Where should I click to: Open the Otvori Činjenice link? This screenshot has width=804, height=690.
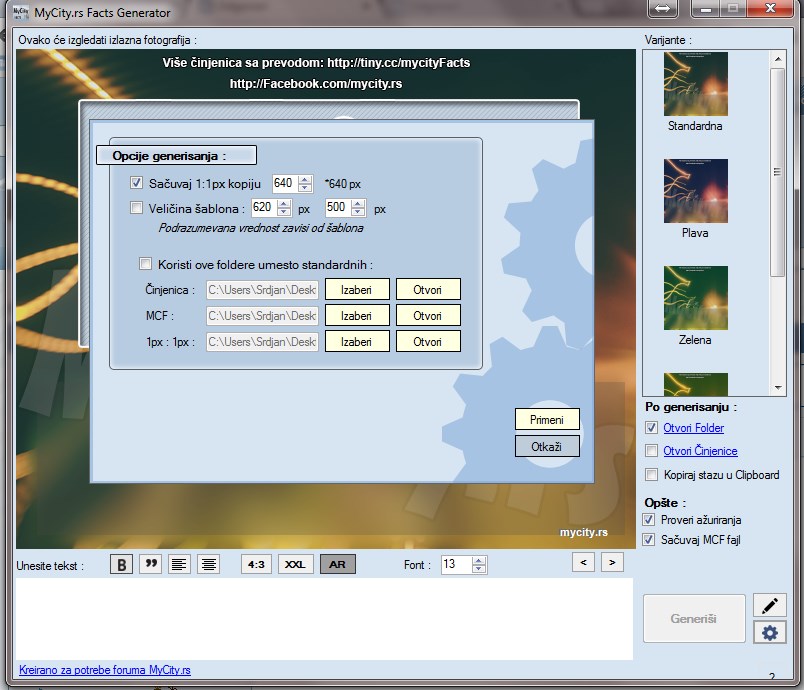[x=700, y=451]
